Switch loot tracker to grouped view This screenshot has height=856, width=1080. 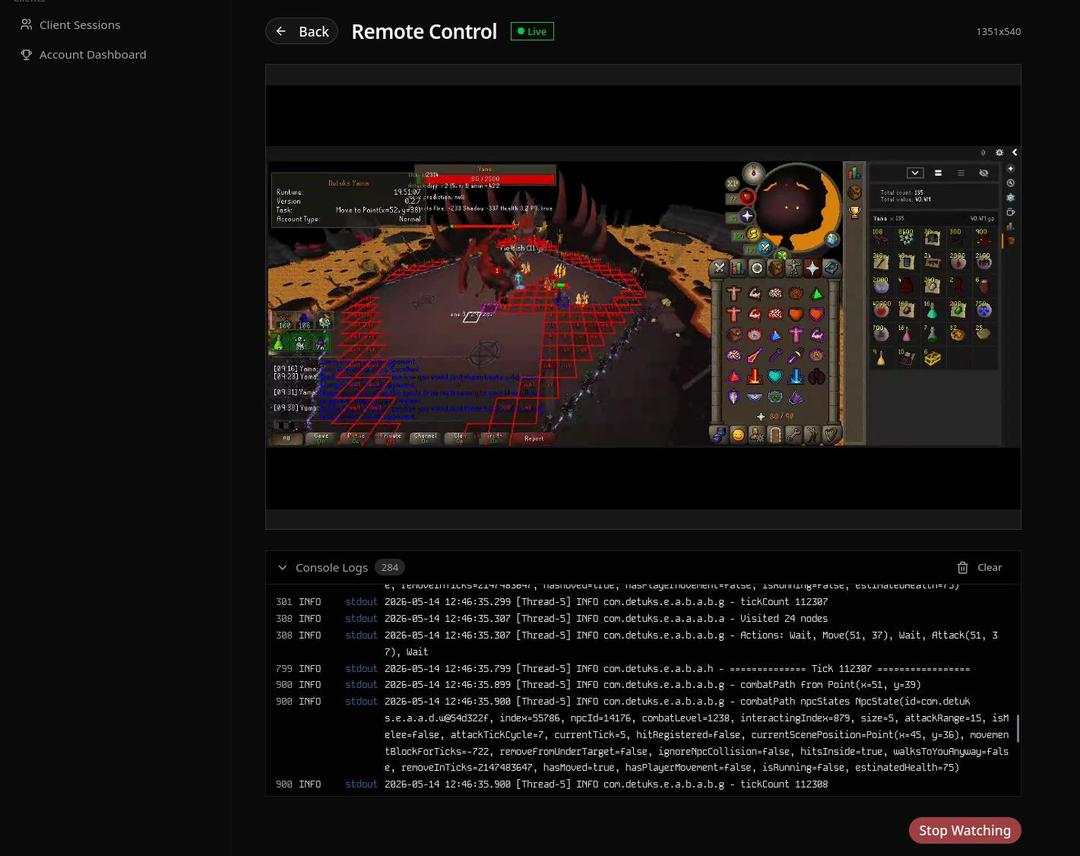pyautogui.click(x=938, y=173)
